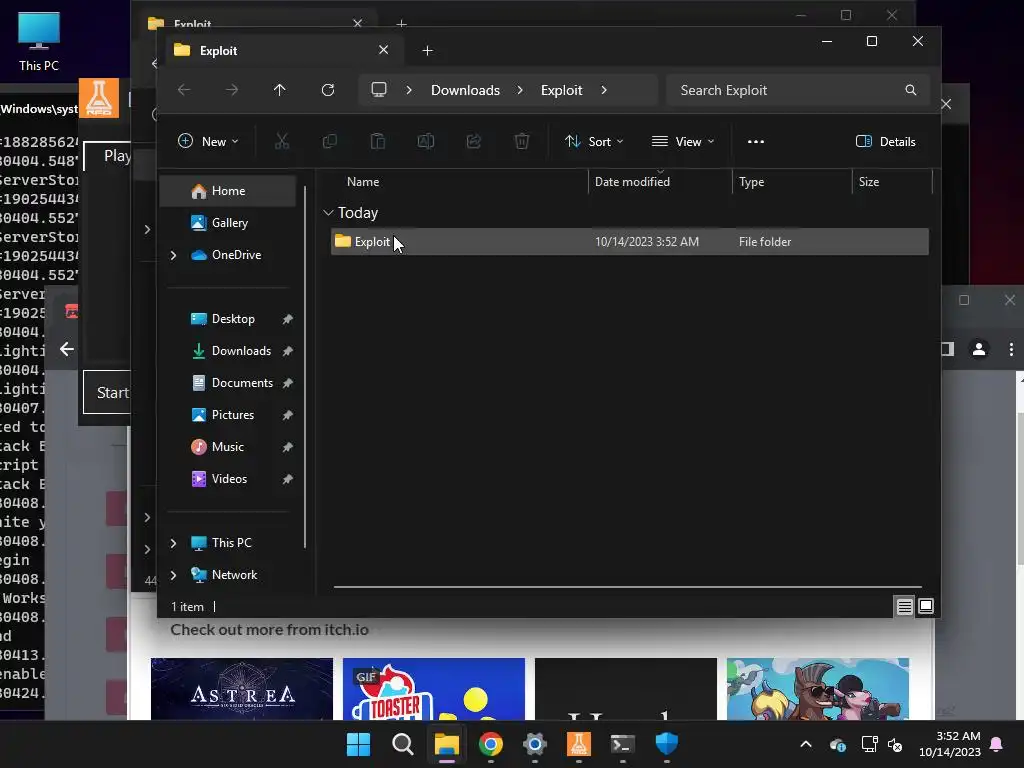Click the Rename toolbar icon
This screenshot has width=1024, height=768.
[426, 141]
